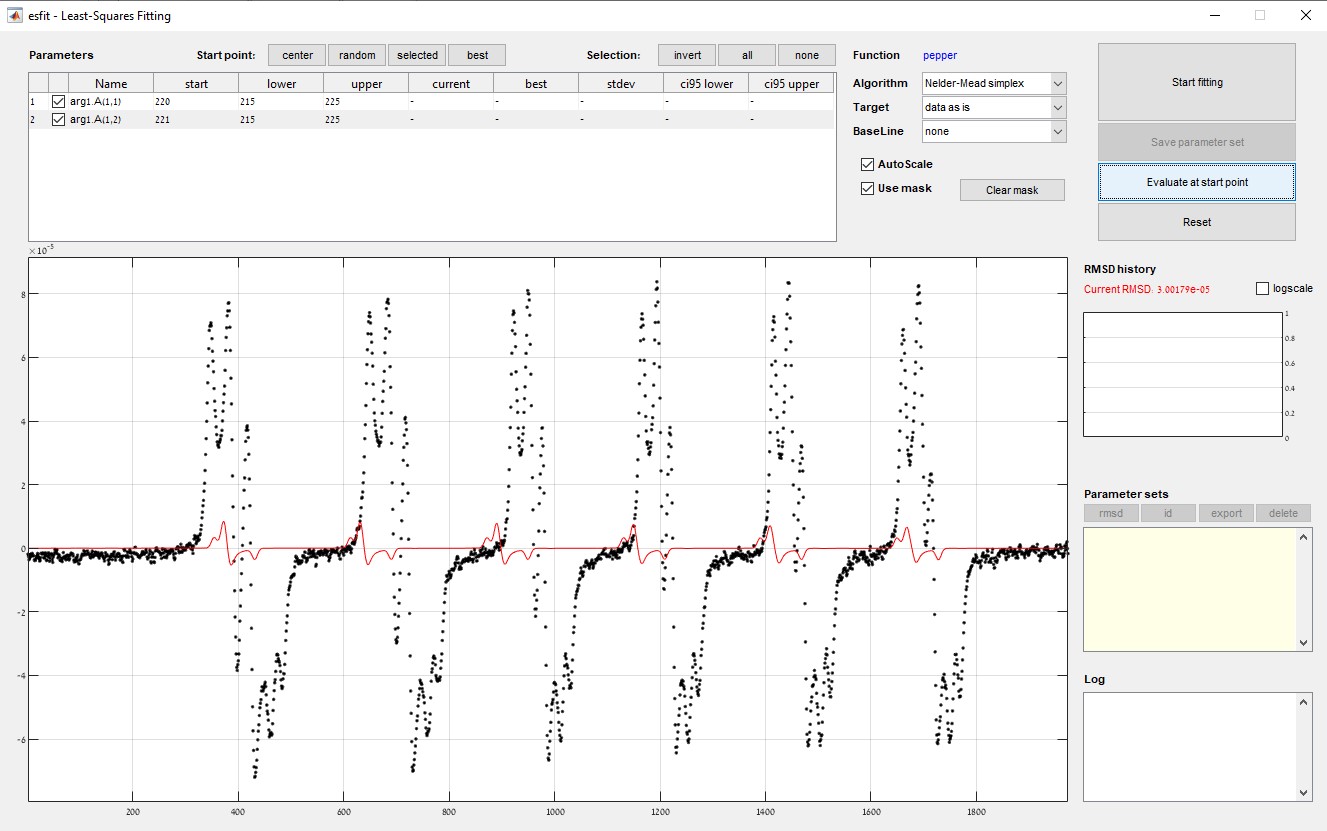Click the current column header

pos(451,83)
